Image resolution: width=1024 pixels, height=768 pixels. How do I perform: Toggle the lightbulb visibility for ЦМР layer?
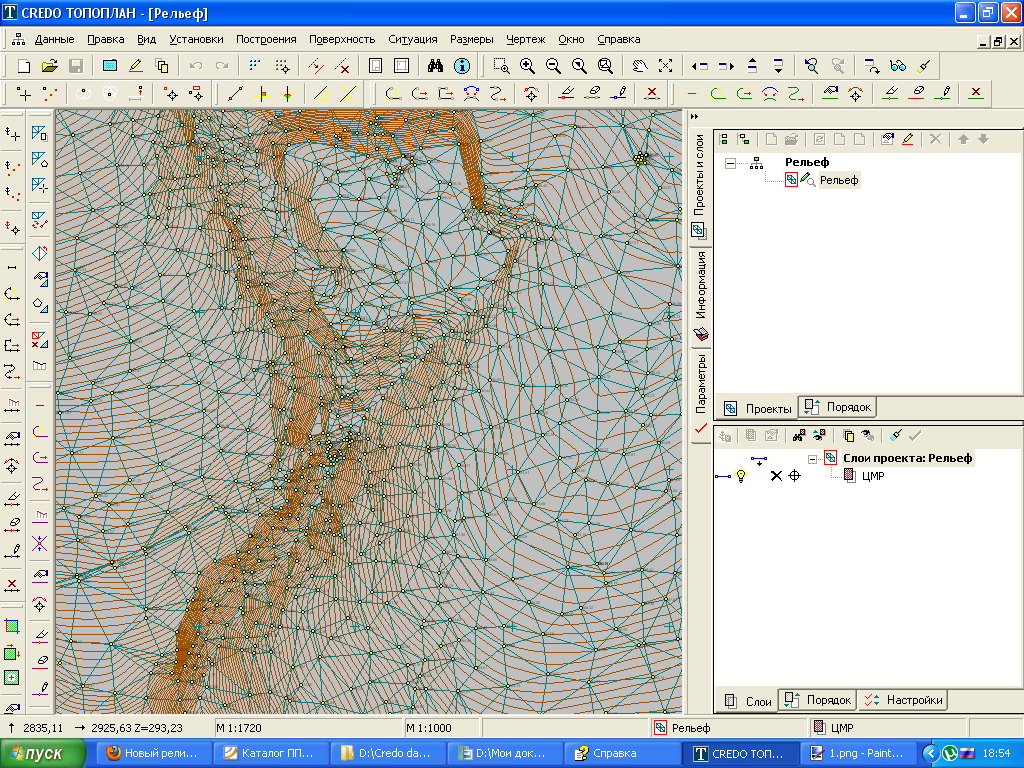pos(741,476)
